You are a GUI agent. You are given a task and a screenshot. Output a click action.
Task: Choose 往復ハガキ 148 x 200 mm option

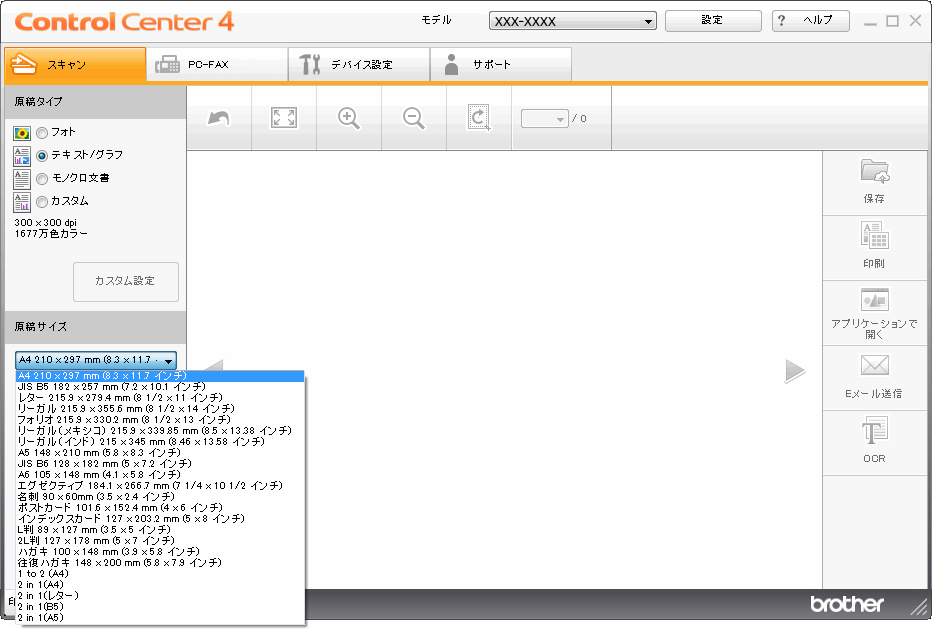(159, 563)
